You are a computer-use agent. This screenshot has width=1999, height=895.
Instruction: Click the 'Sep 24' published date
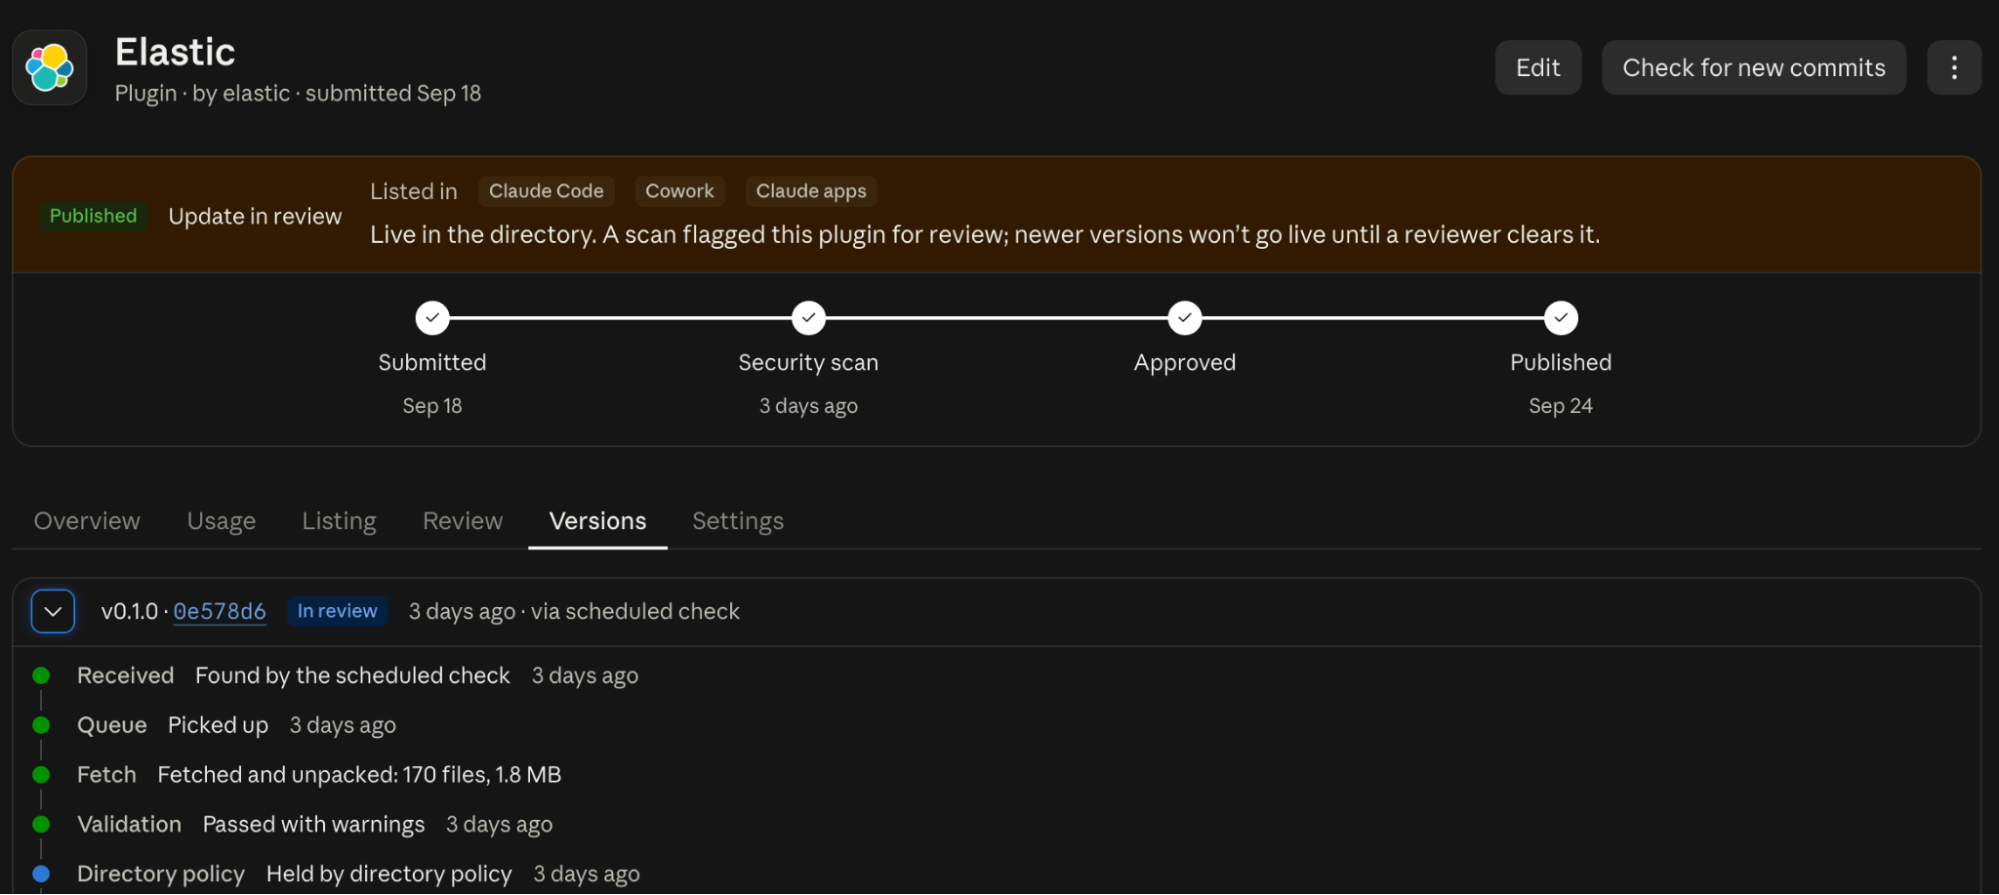click(1561, 406)
